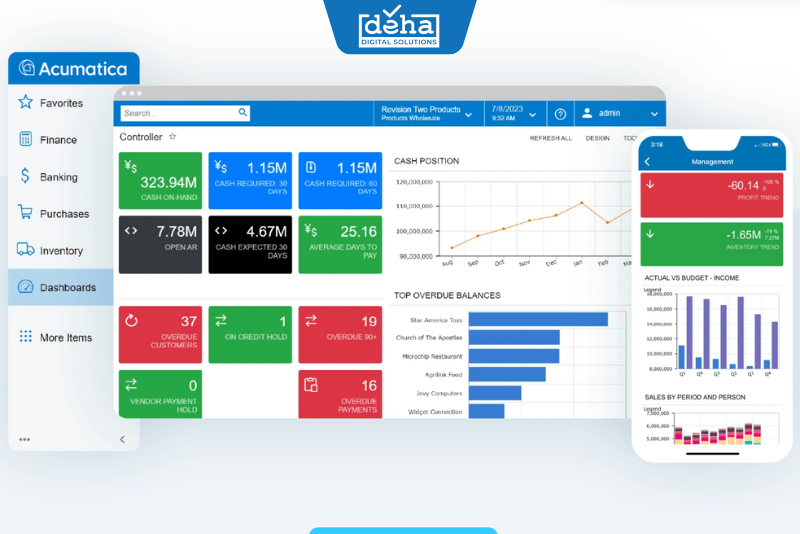This screenshot has height=534, width=800.
Task: Click the clipboard icon on Overdue Payments tile
Action: point(311,385)
